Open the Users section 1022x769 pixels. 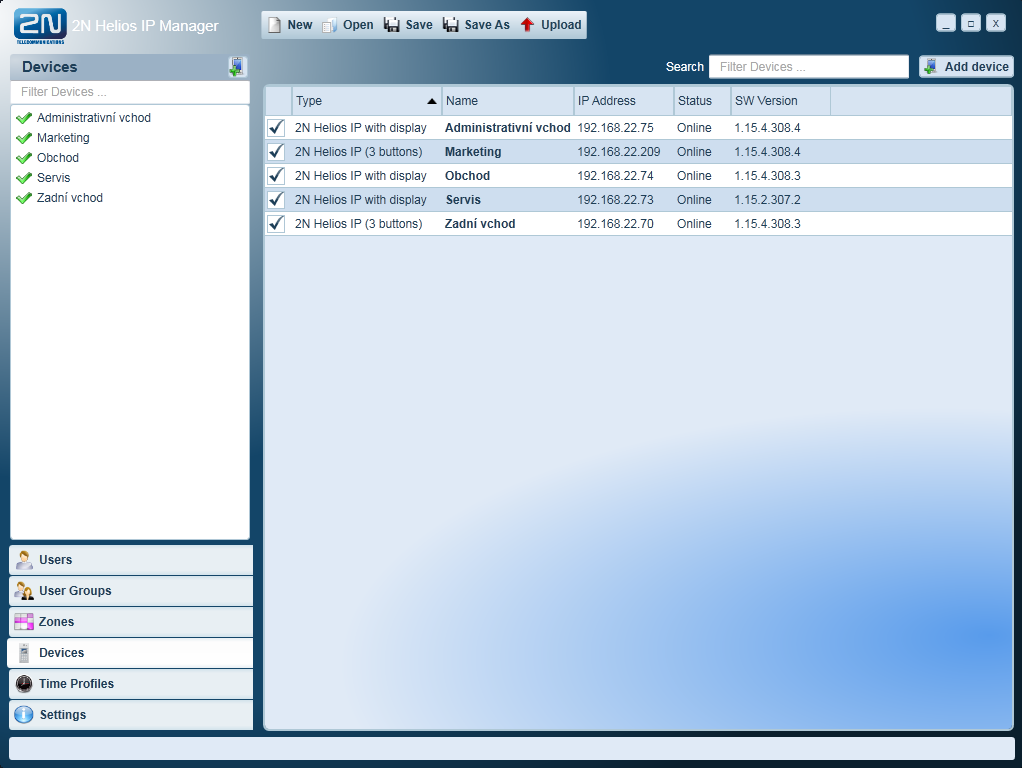pyautogui.click(x=131, y=560)
